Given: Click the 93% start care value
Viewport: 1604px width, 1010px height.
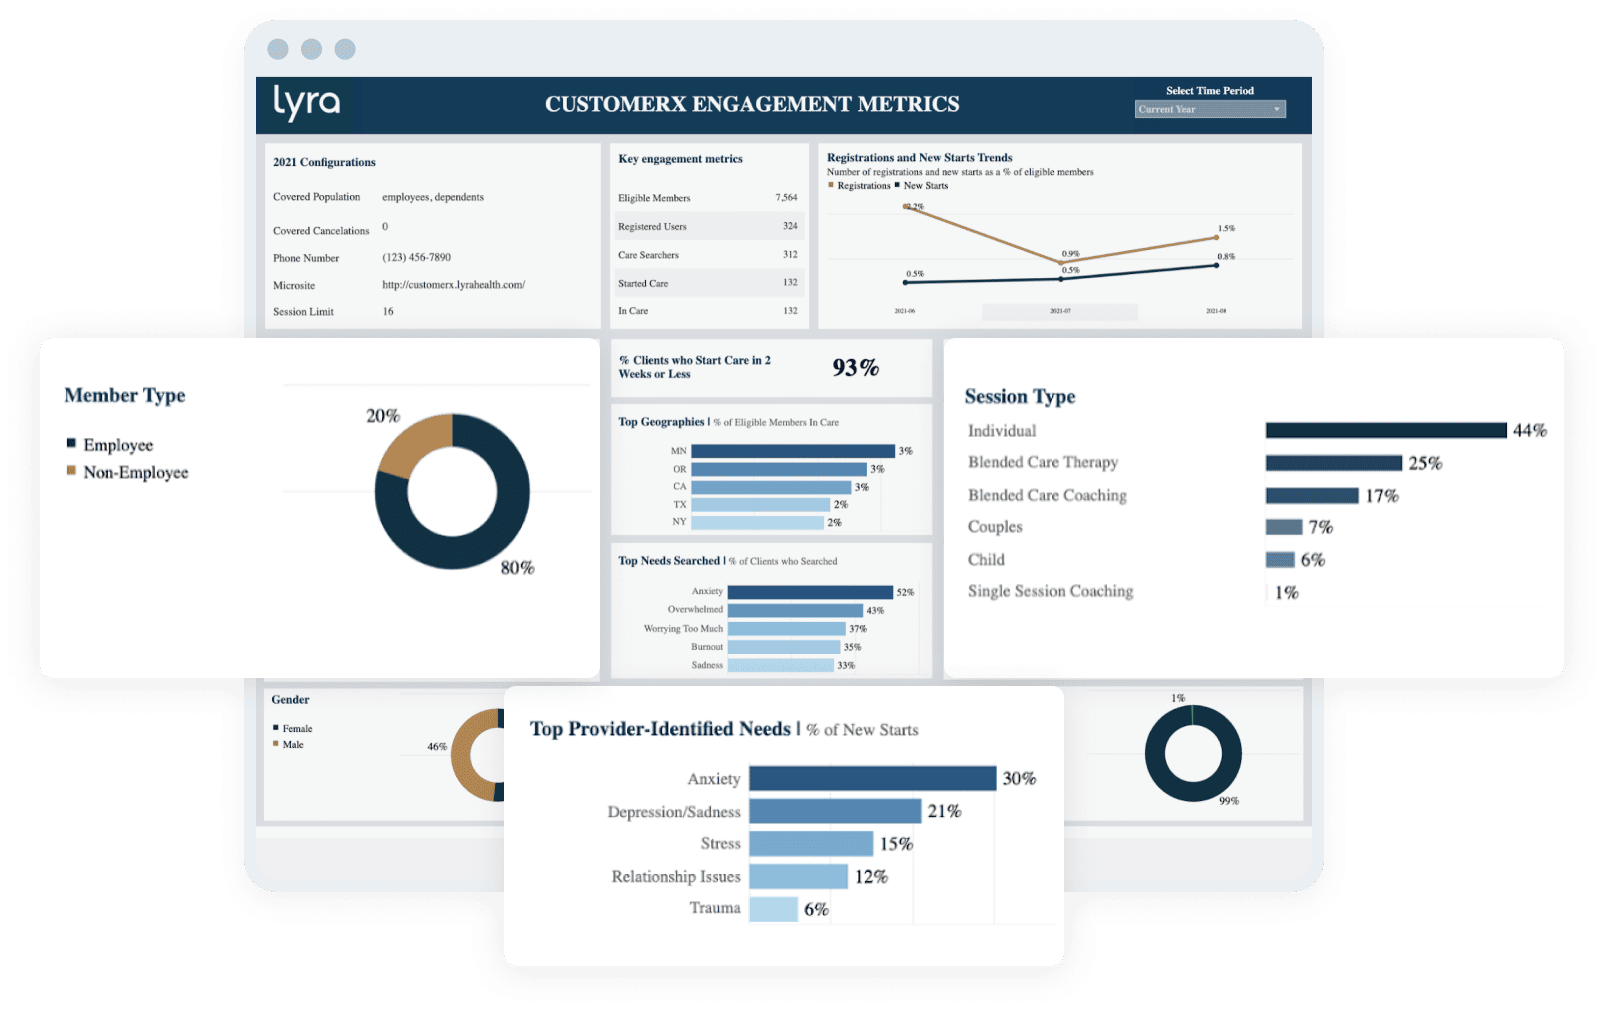Looking at the screenshot, I should click(x=855, y=368).
